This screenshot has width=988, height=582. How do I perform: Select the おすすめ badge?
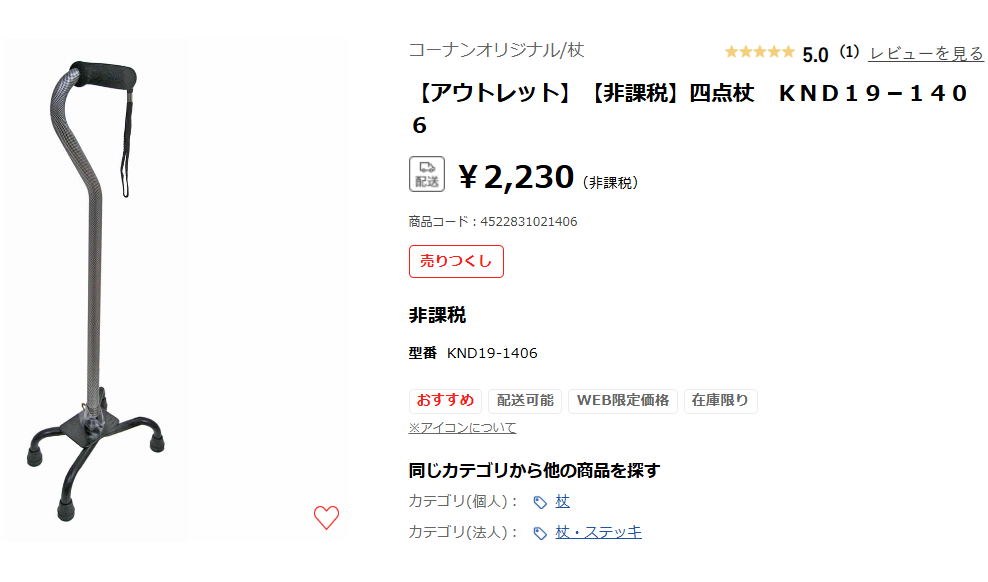coord(445,400)
